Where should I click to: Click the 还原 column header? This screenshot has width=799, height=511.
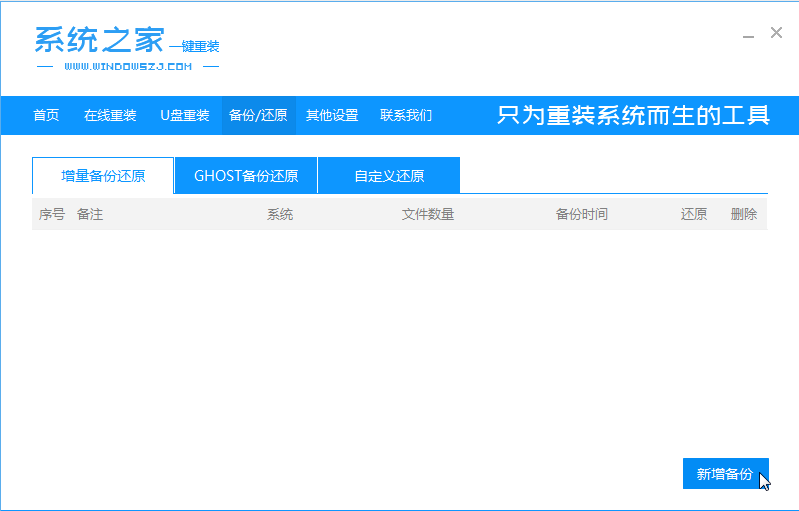pos(694,214)
